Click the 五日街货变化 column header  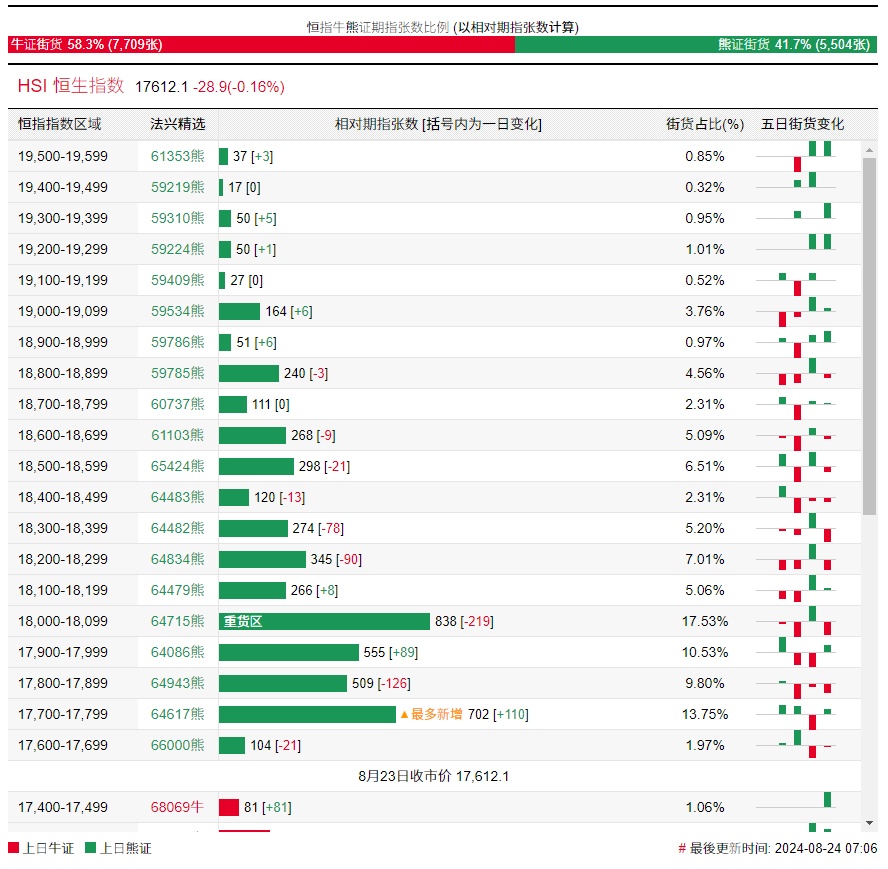tap(802, 124)
